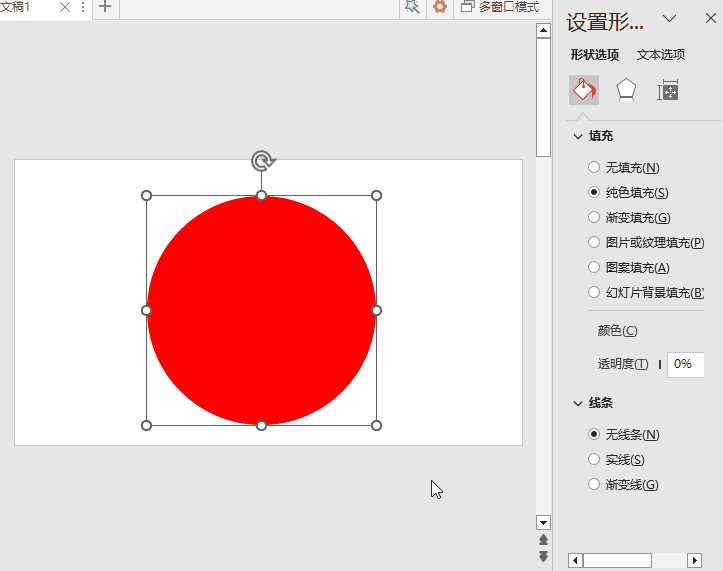This screenshot has height=571, width=723.
Task: Select 无填充(N) radio option
Action: pyautogui.click(x=624, y=167)
